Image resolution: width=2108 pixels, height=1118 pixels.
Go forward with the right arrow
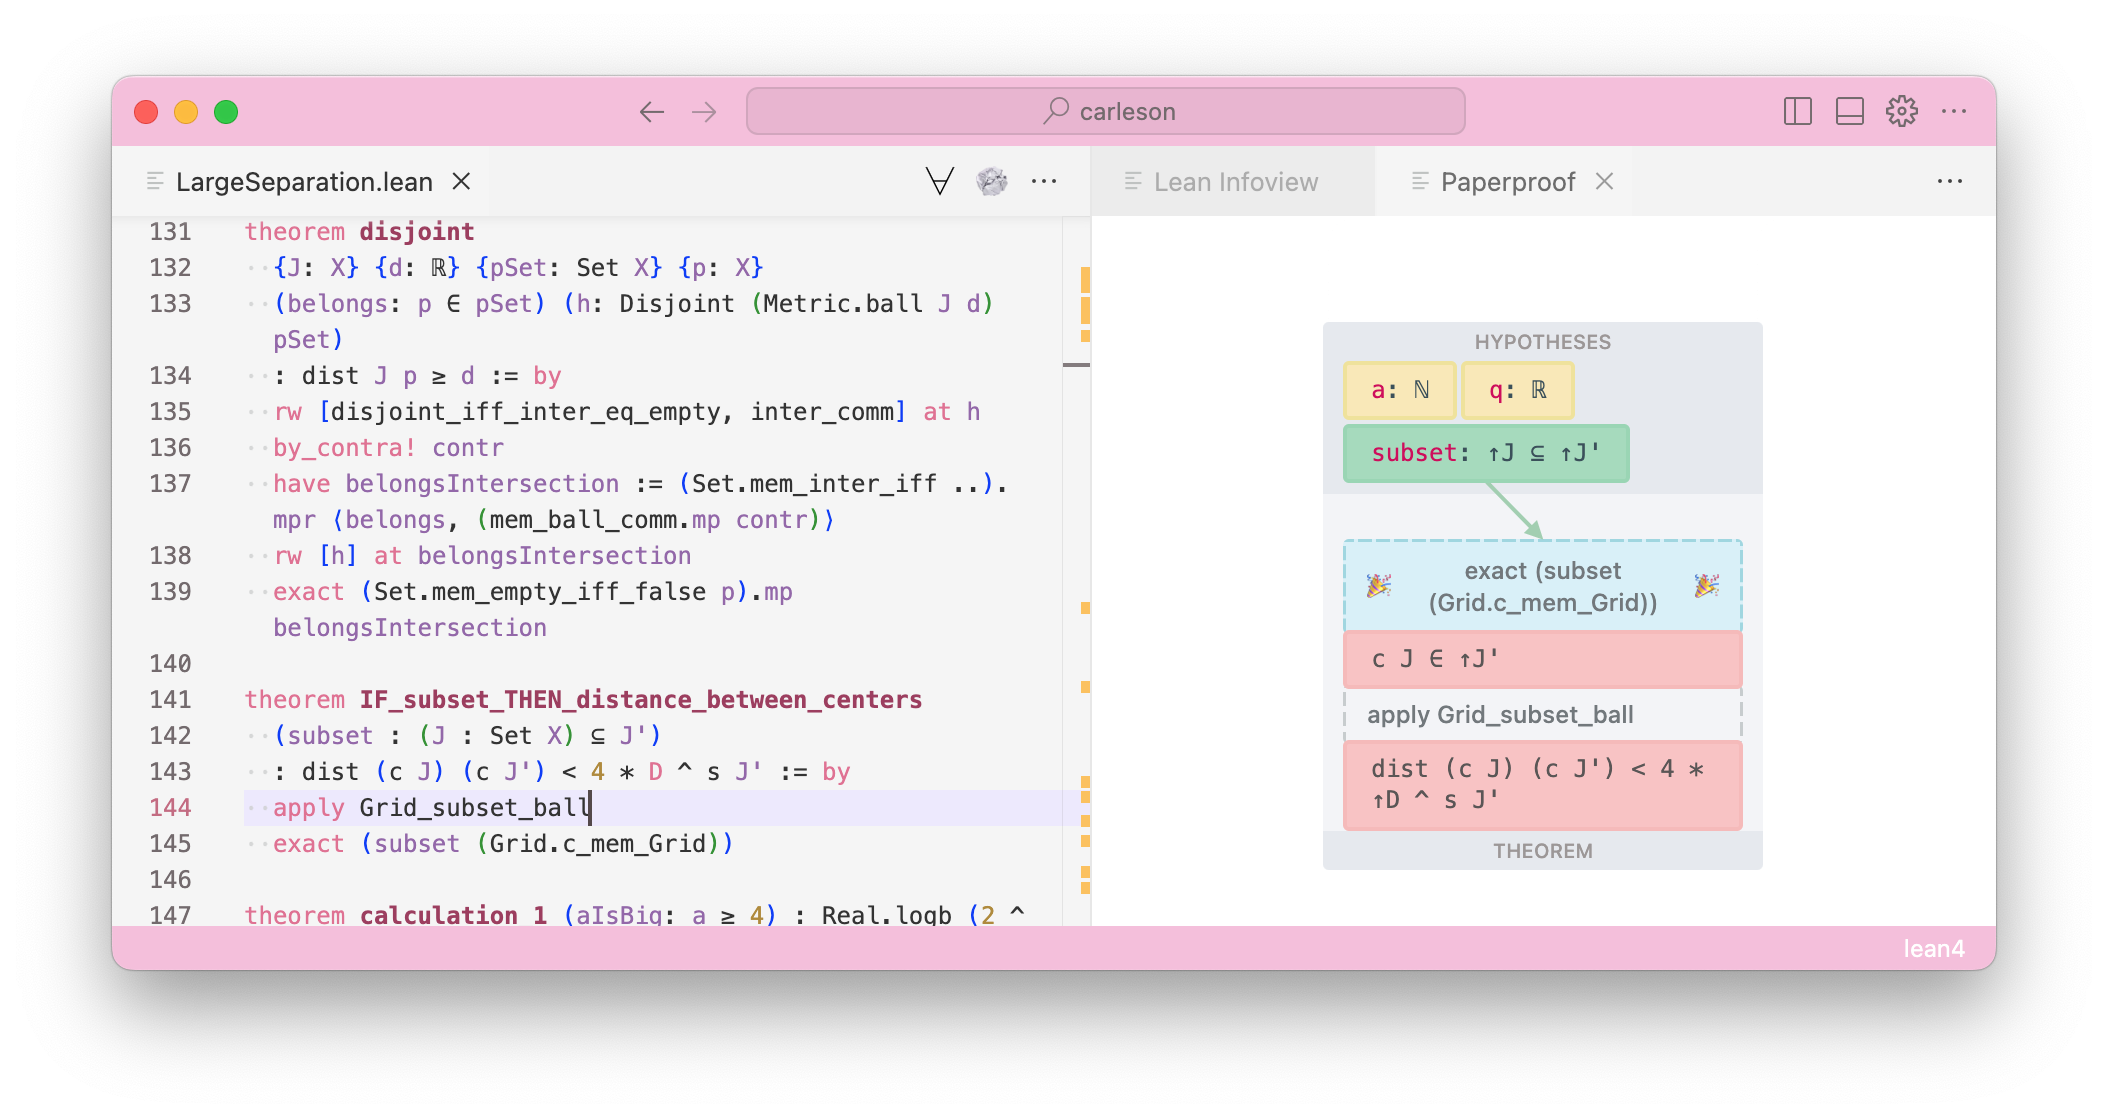click(x=704, y=112)
